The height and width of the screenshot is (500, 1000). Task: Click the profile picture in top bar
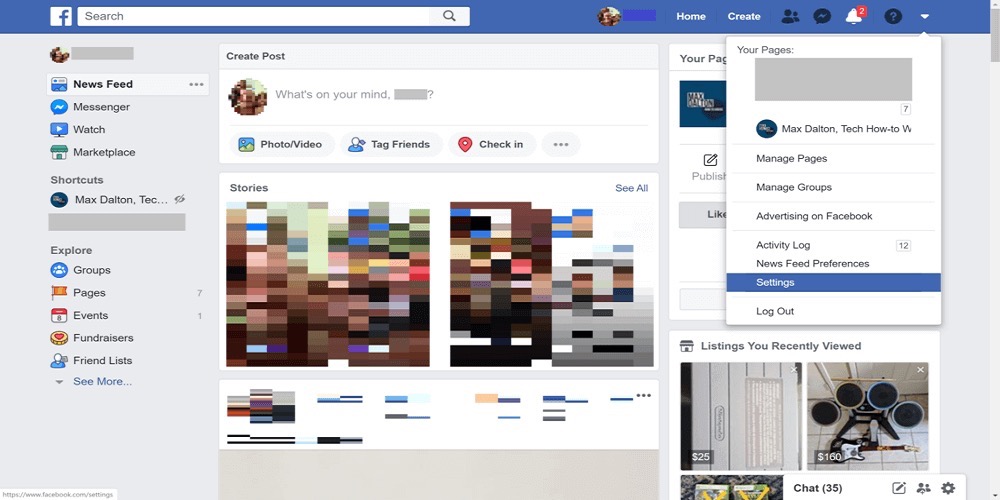coord(609,17)
